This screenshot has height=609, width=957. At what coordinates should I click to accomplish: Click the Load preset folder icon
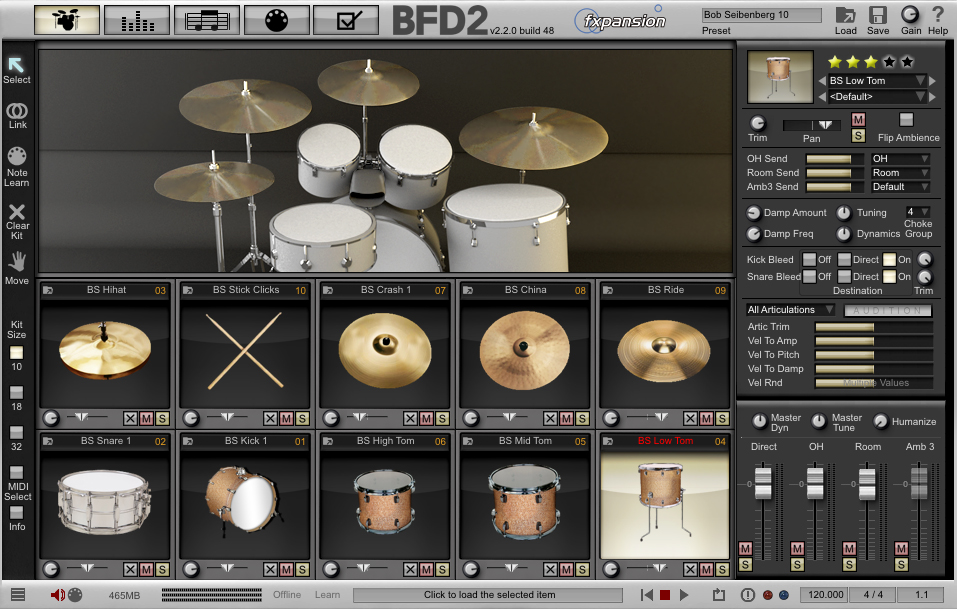[x=845, y=15]
